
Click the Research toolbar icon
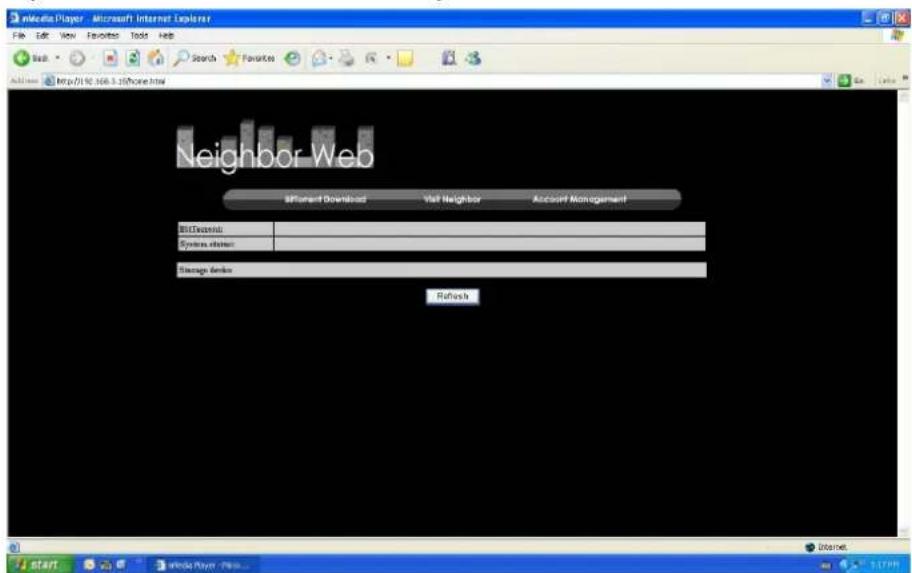(x=448, y=58)
